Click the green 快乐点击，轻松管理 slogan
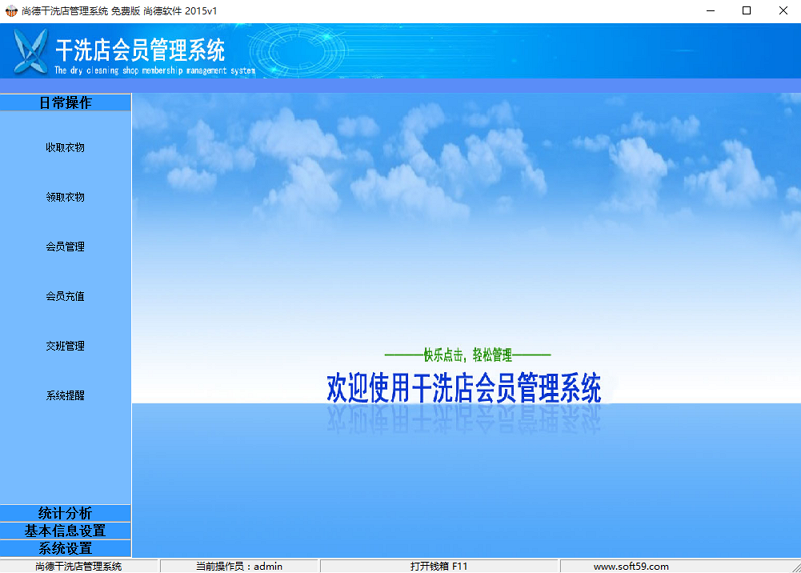This screenshot has height=573, width=801. point(467,355)
